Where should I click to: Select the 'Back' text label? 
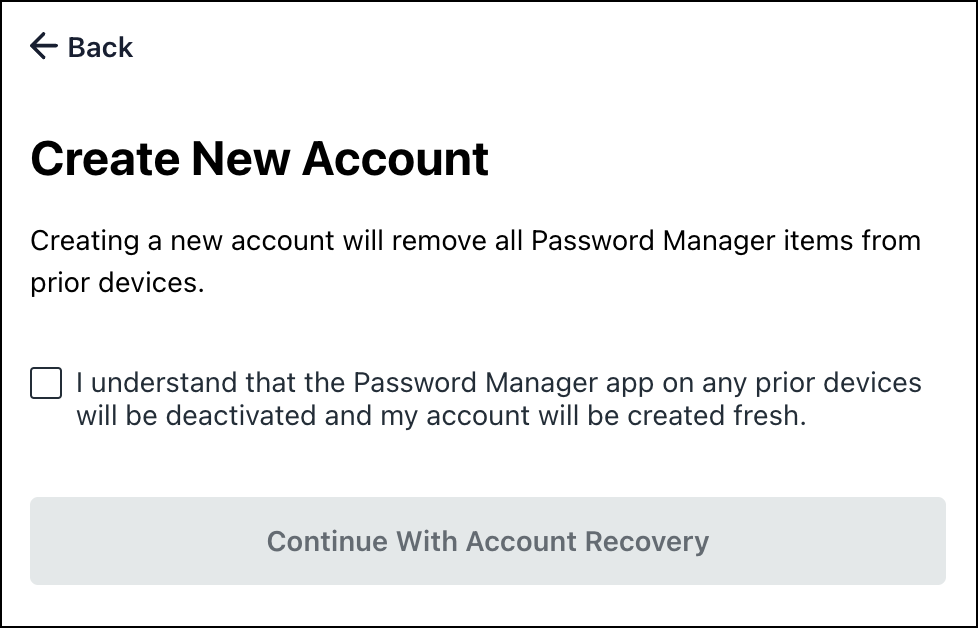pos(99,46)
